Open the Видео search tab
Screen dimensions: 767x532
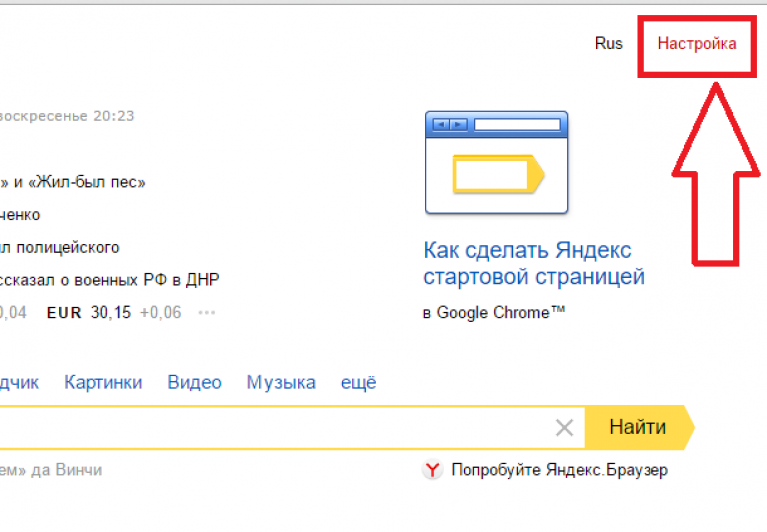point(194,382)
